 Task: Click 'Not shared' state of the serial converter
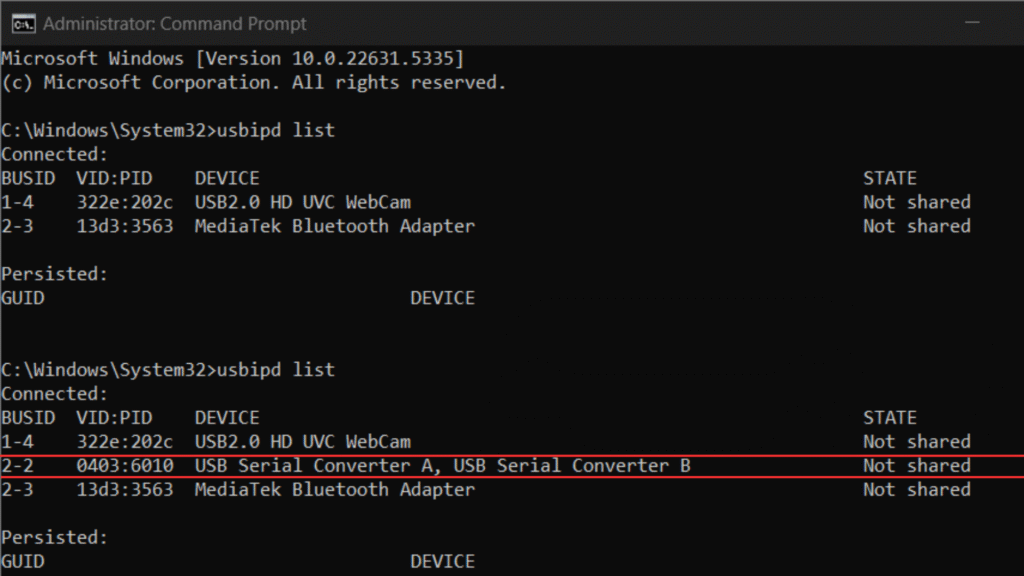[x=917, y=466]
